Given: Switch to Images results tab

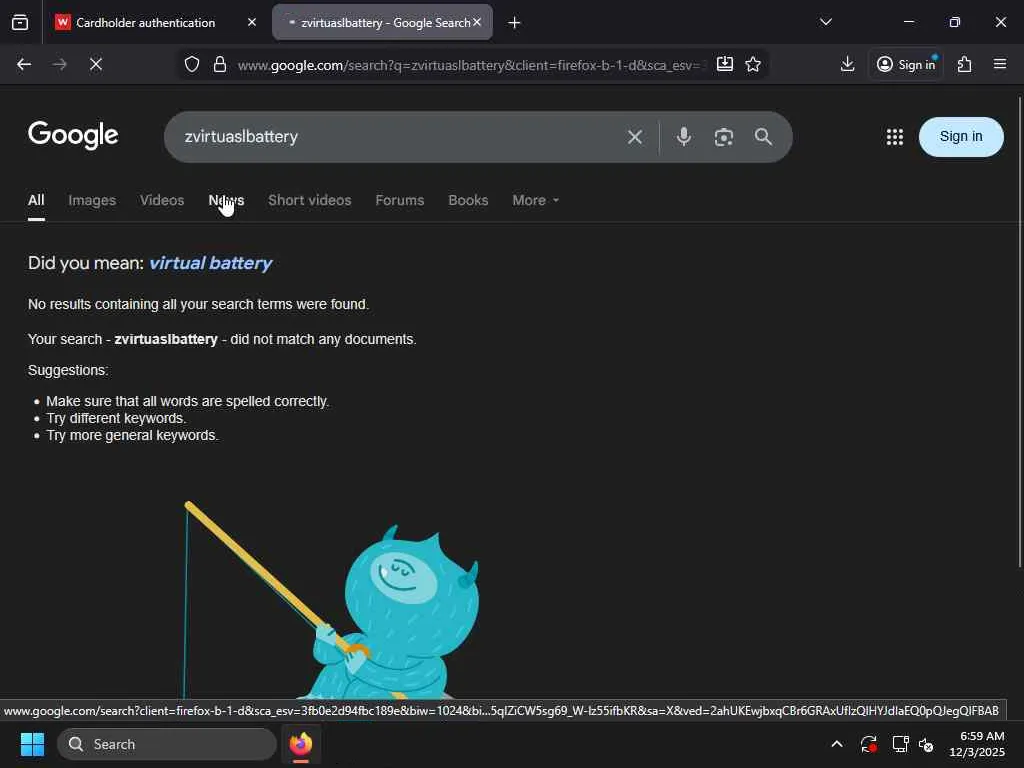Looking at the screenshot, I should coord(92,200).
